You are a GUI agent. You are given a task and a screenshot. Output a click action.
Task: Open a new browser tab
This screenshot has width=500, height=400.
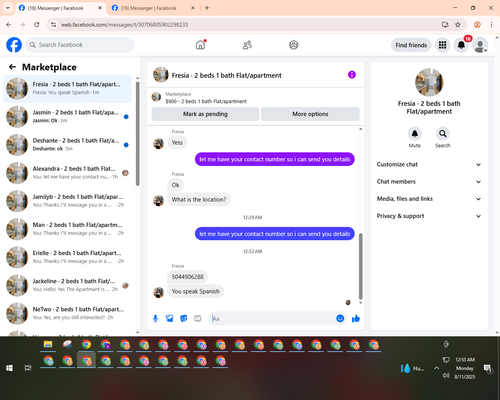coord(207,8)
